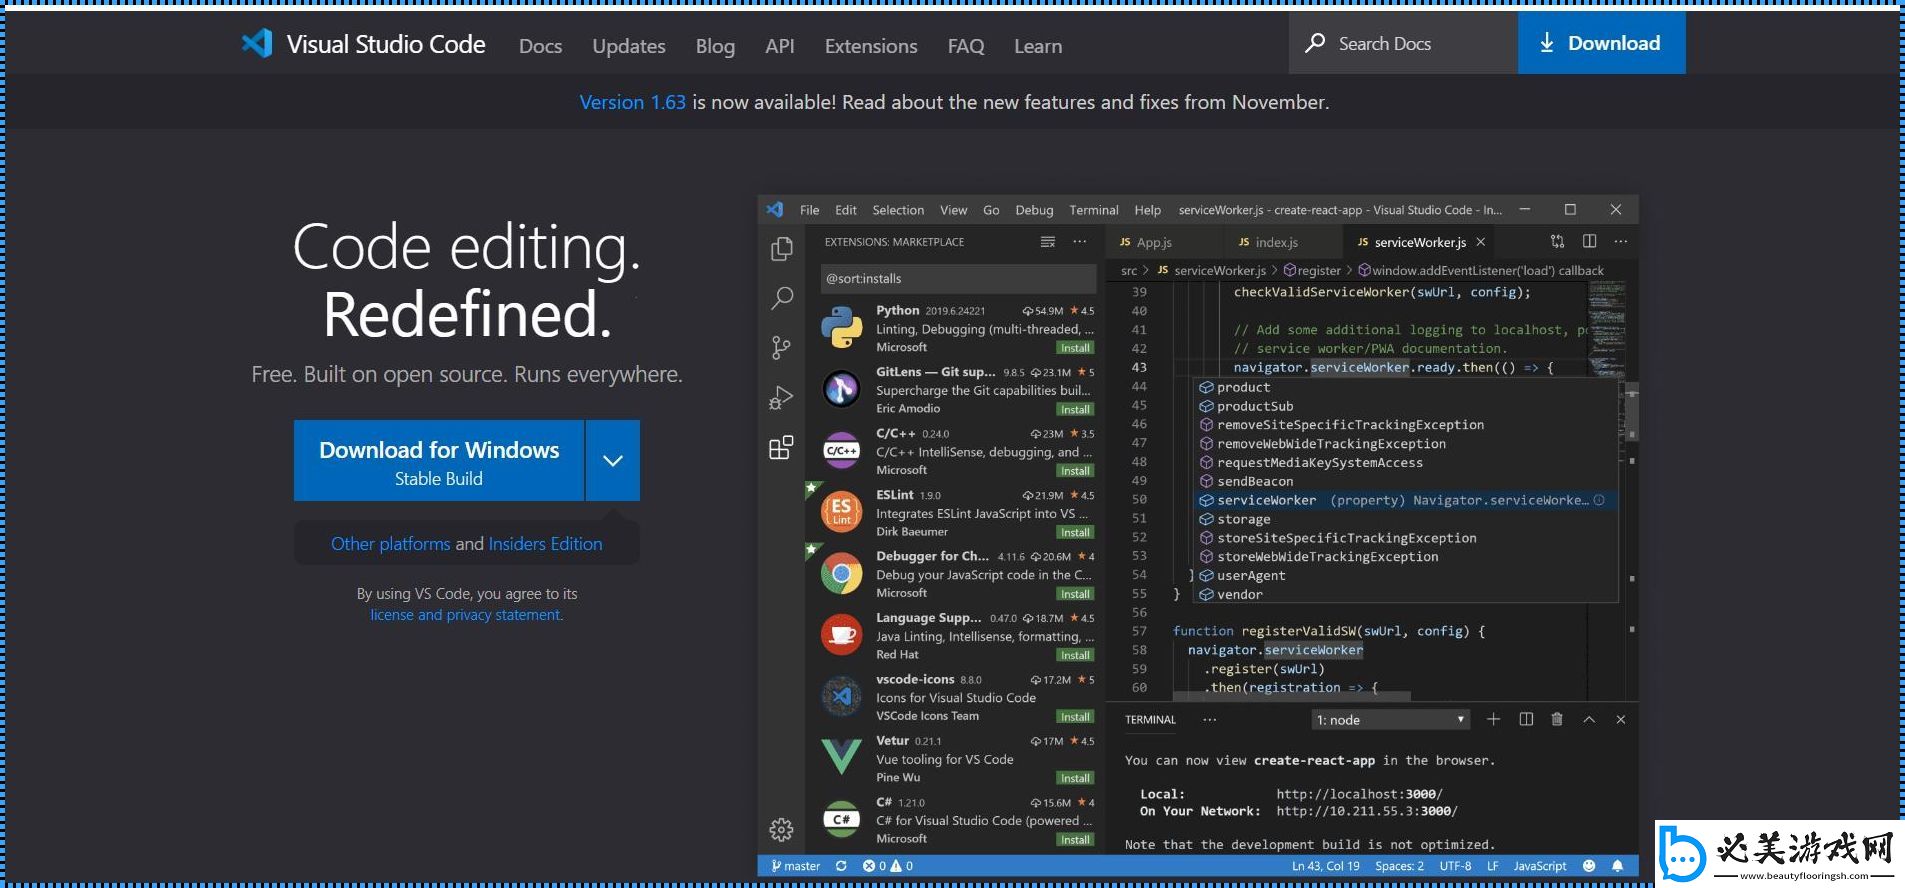Open the Terminal menu in editor
Screen dimensions: 1905x888
click(x=1093, y=210)
